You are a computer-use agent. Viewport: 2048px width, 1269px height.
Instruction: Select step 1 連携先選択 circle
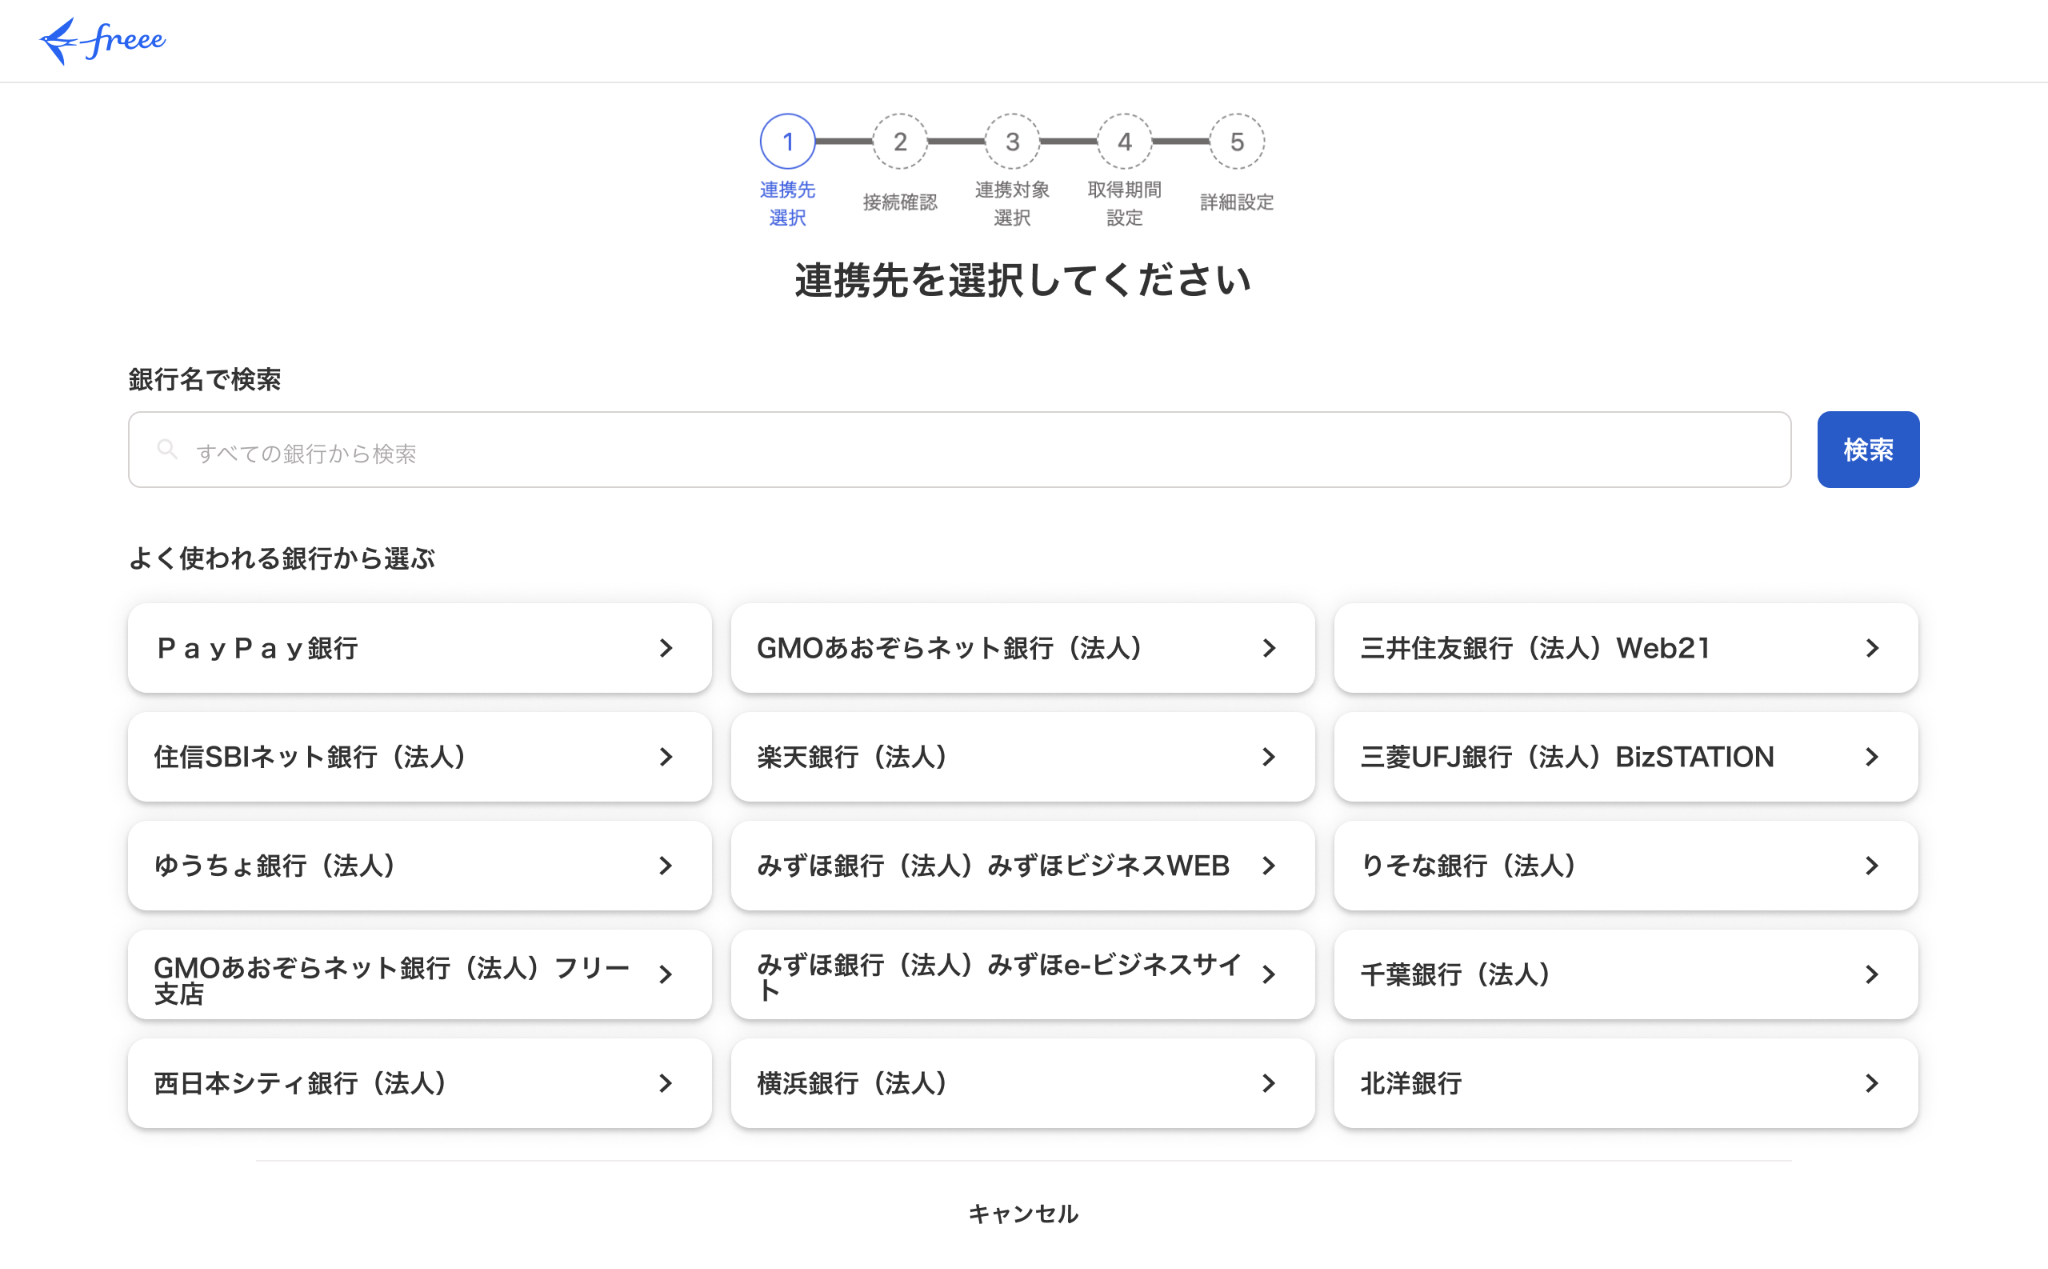point(788,142)
